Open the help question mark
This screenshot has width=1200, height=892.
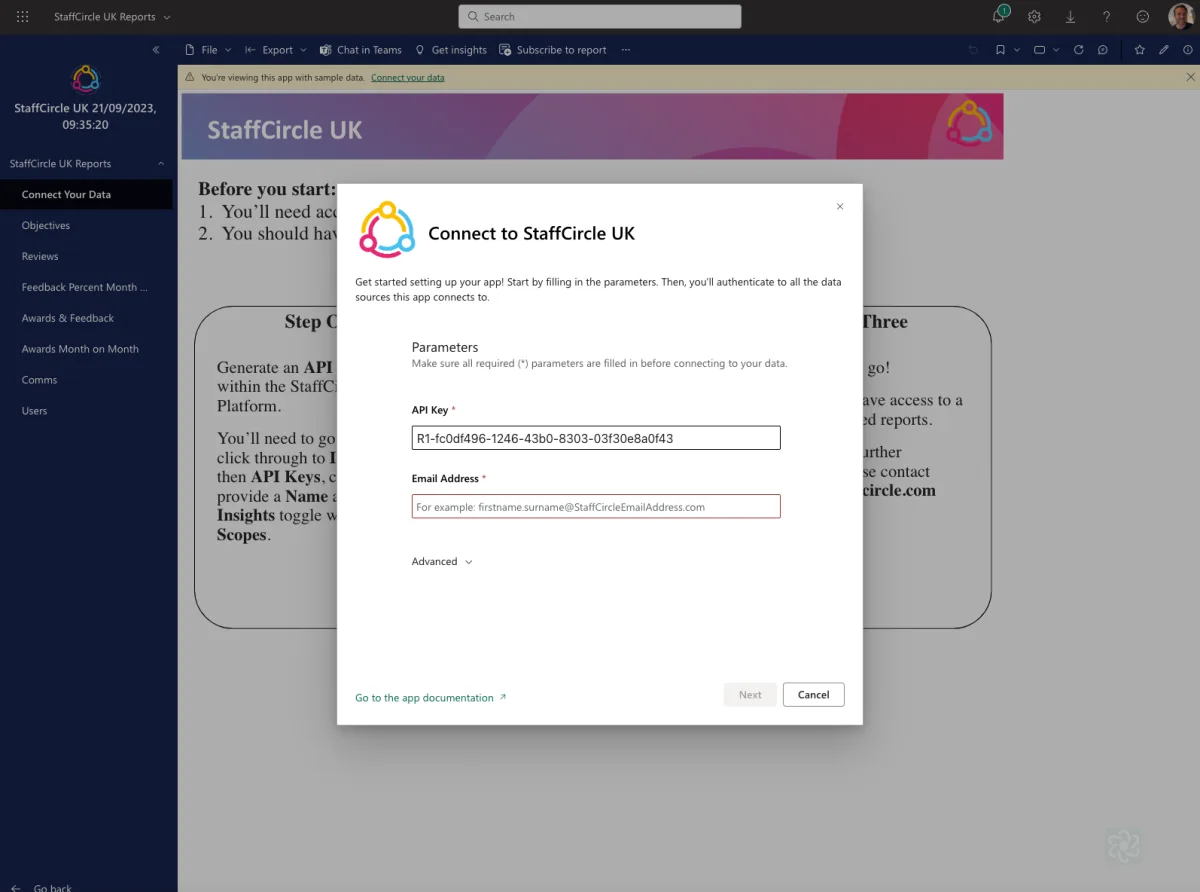(x=1106, y=17)
